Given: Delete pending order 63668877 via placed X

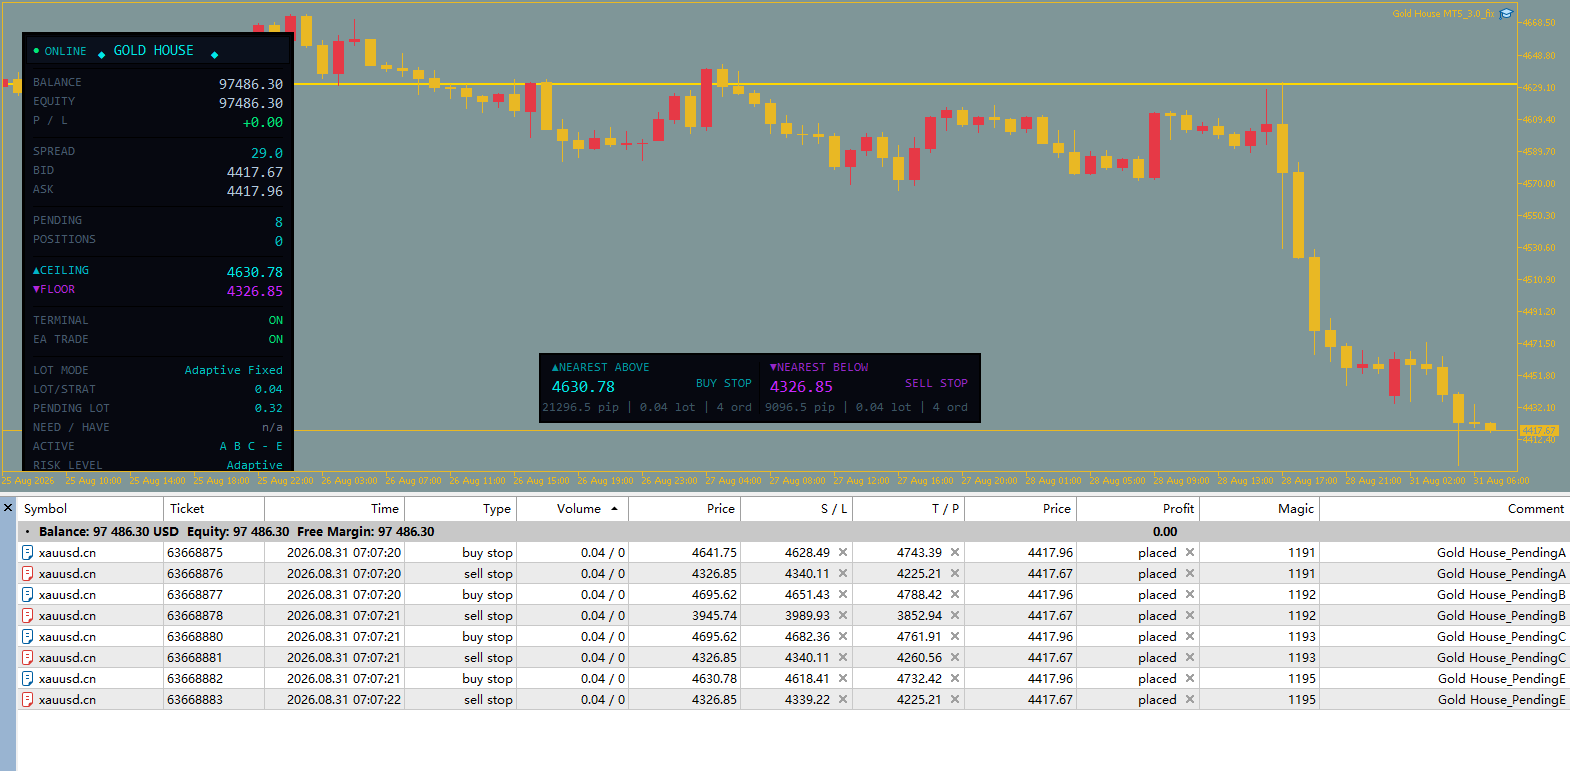Looking at the screenshot, I should (x=1190, y=595).
